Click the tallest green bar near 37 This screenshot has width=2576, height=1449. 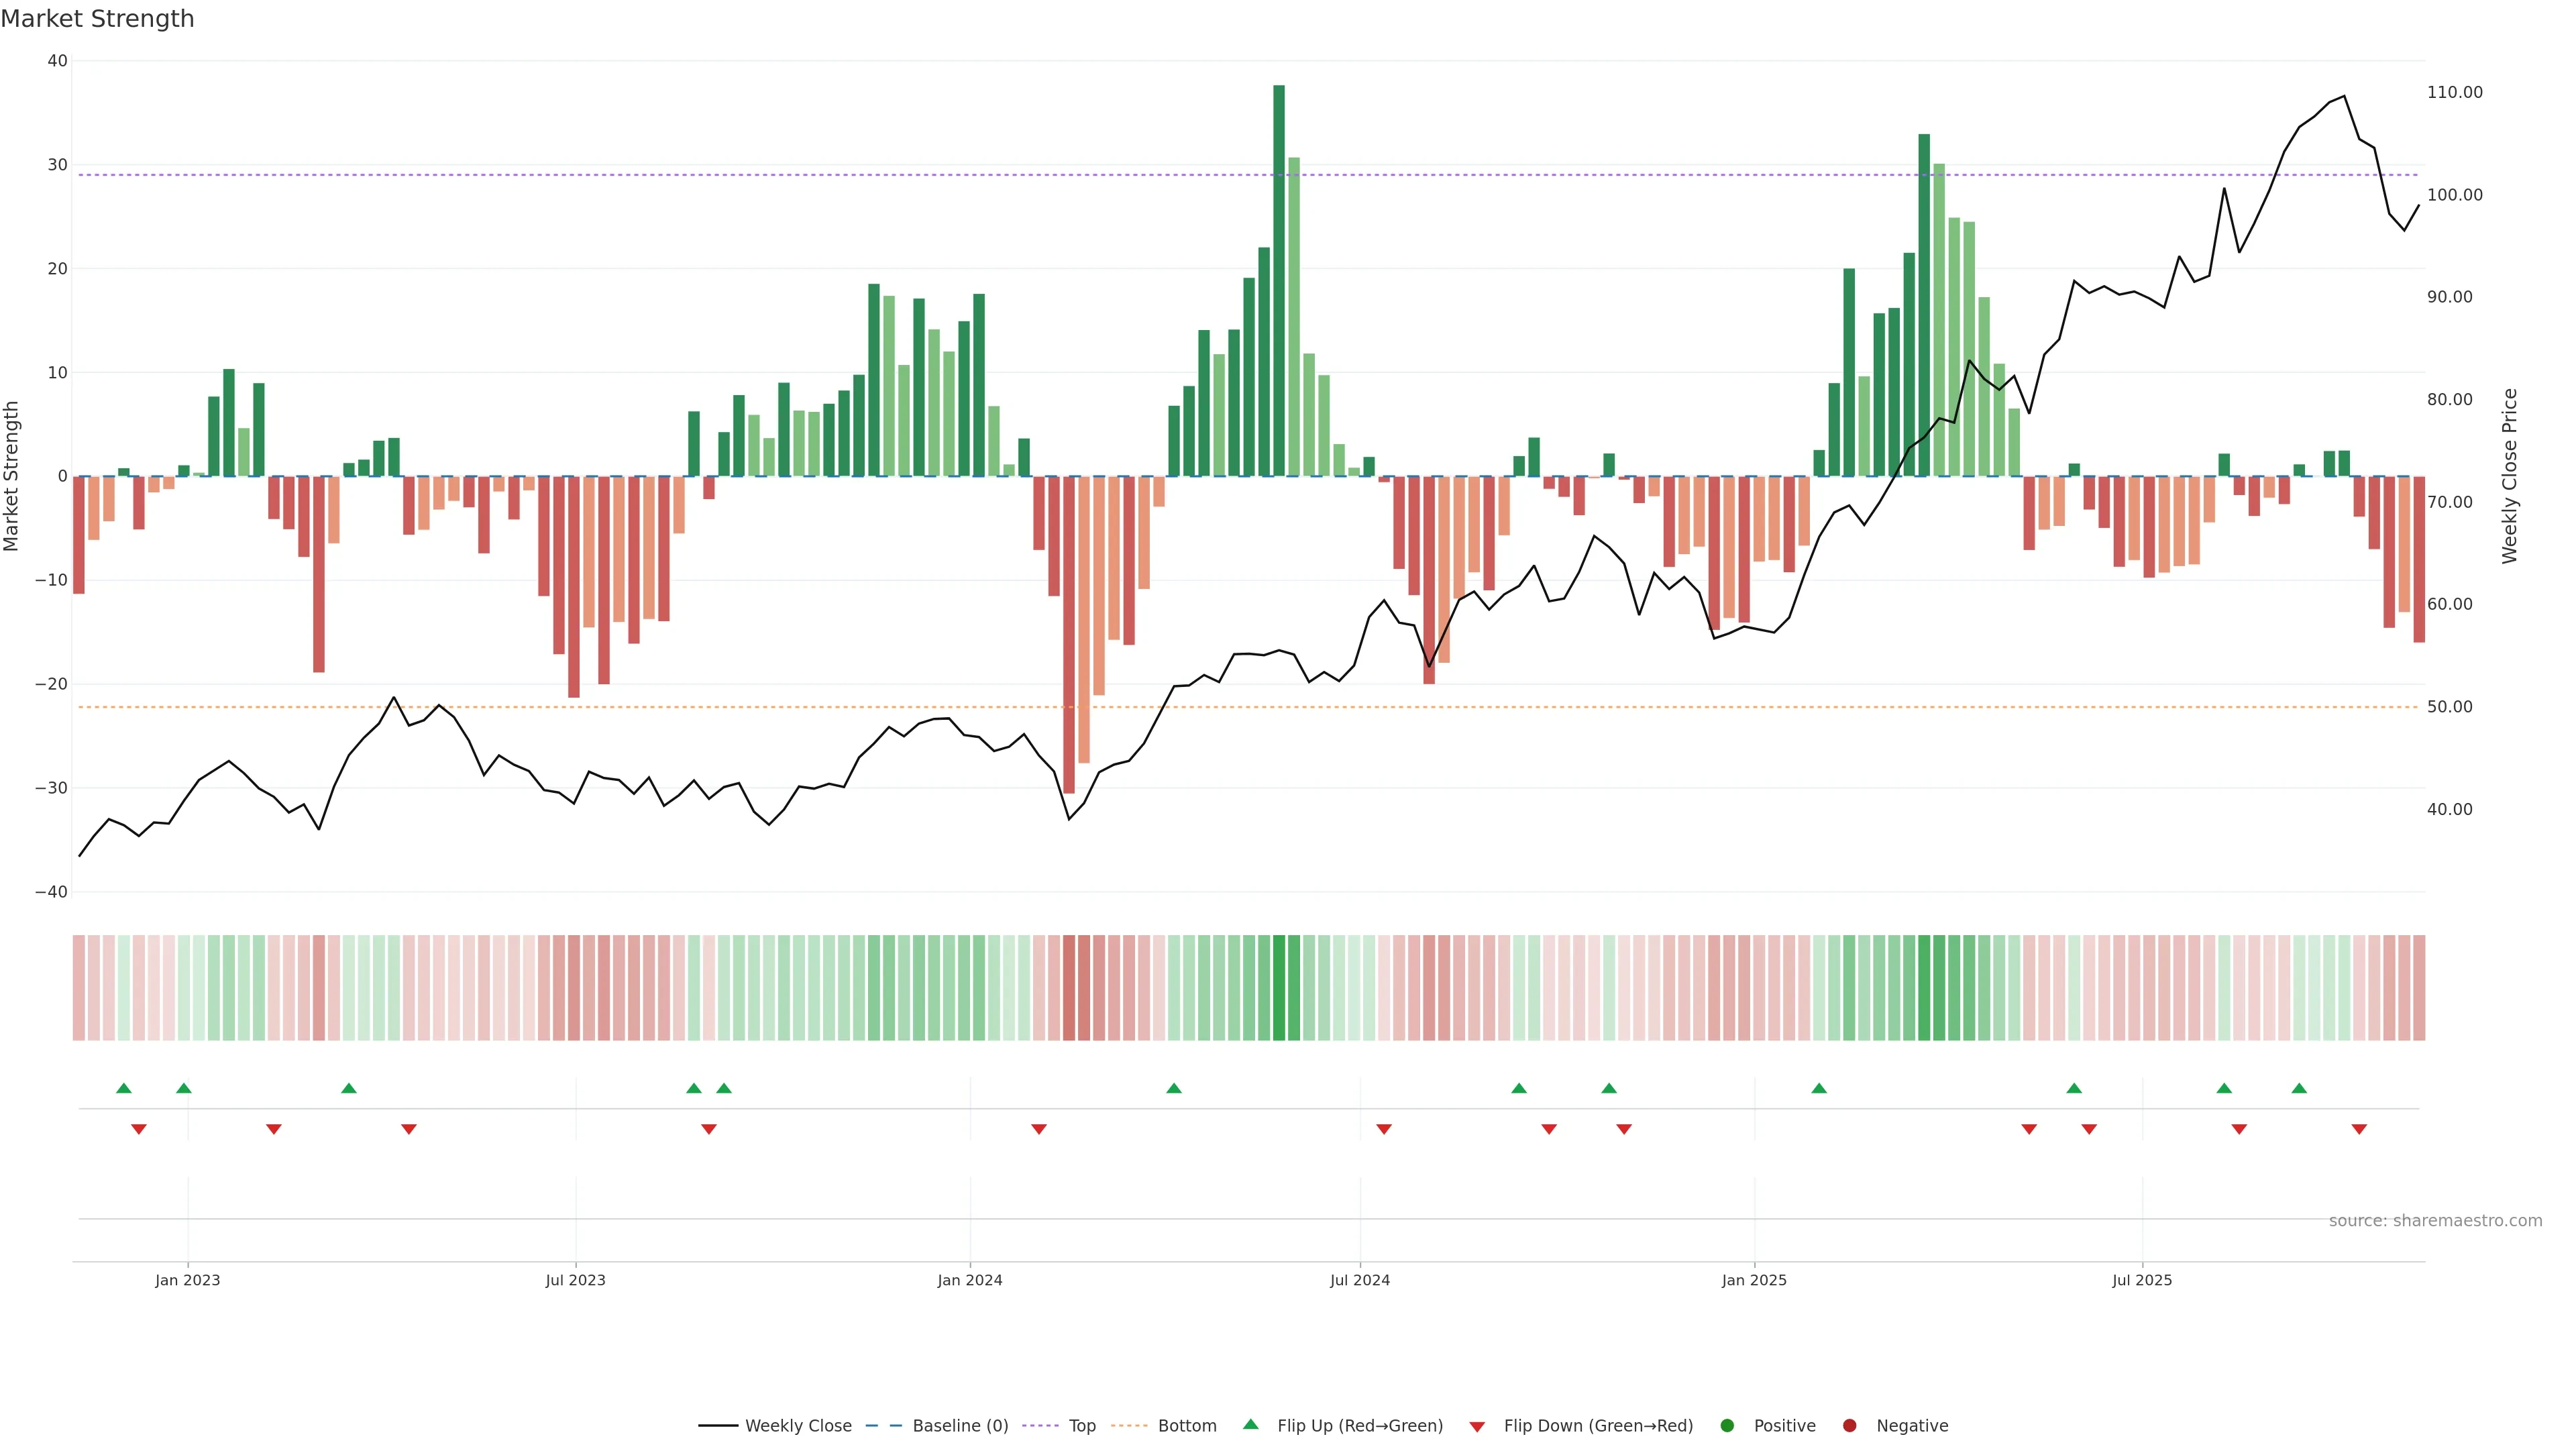click(x=1279, y=280)
